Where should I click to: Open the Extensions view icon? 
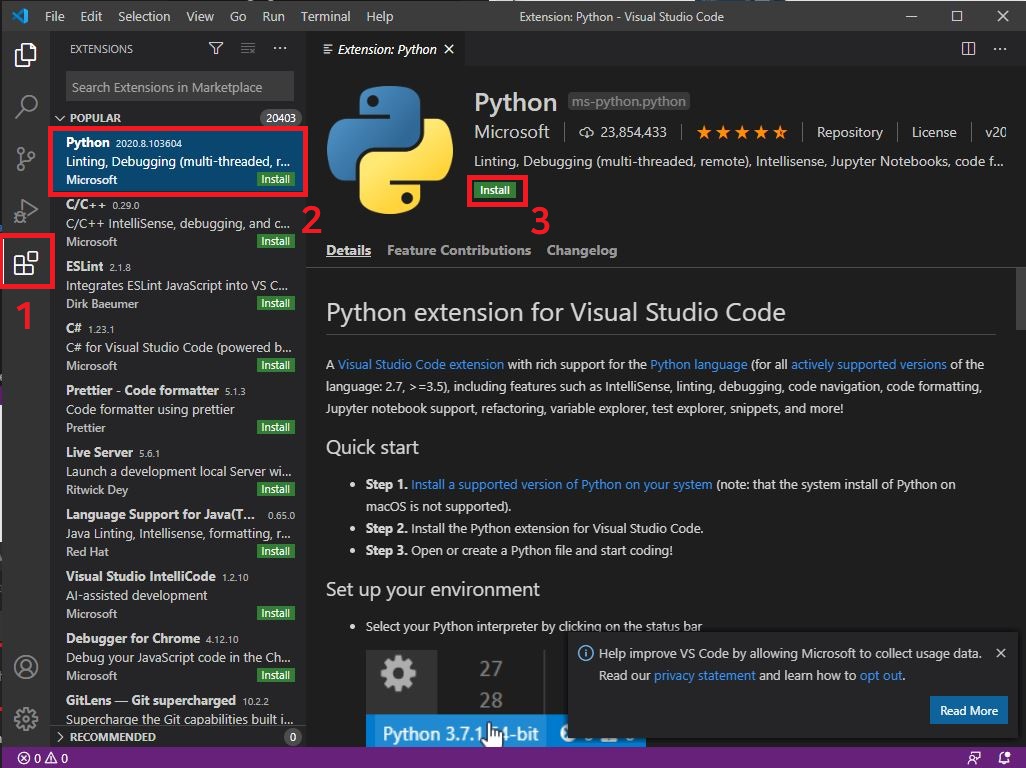pyautogui.click(x=26, y=263)
